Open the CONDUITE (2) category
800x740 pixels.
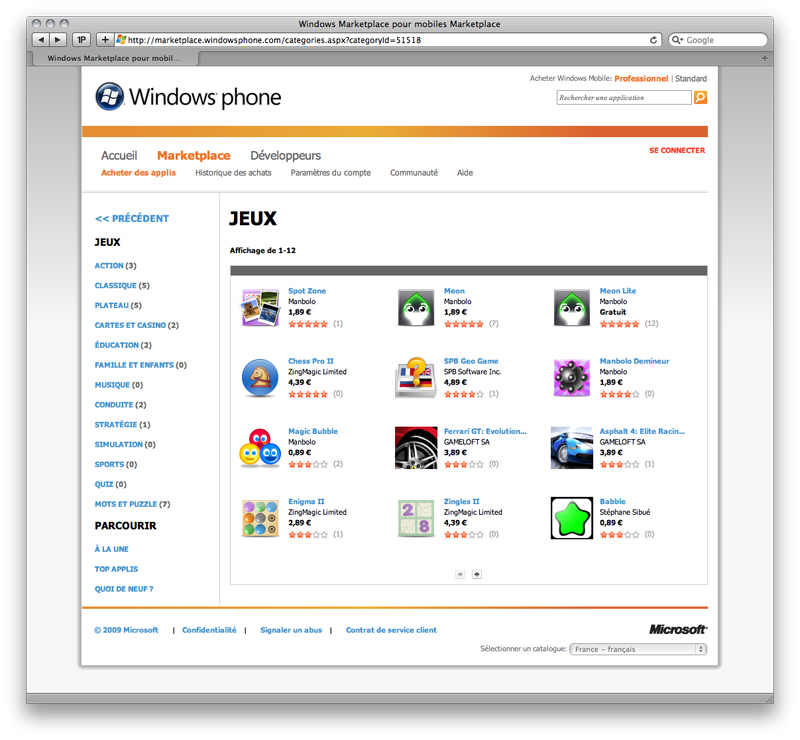[120, 405]
